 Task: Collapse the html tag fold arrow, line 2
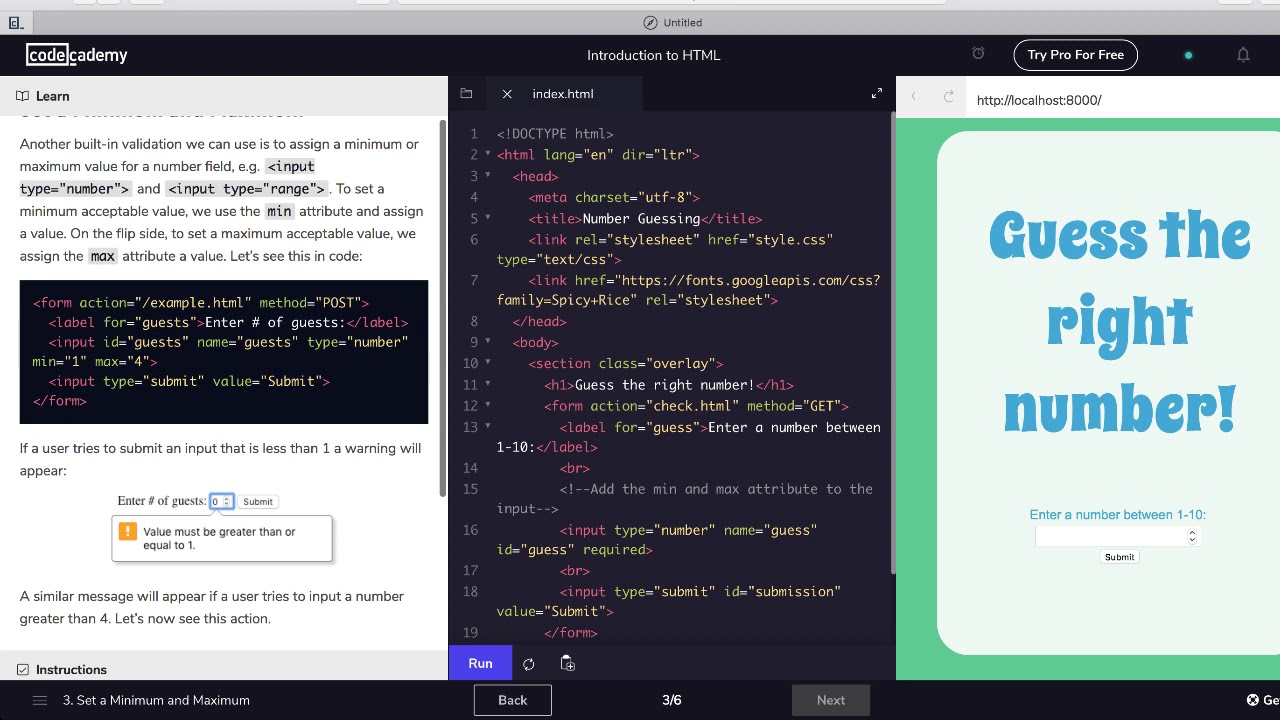(x=488, y=154)
